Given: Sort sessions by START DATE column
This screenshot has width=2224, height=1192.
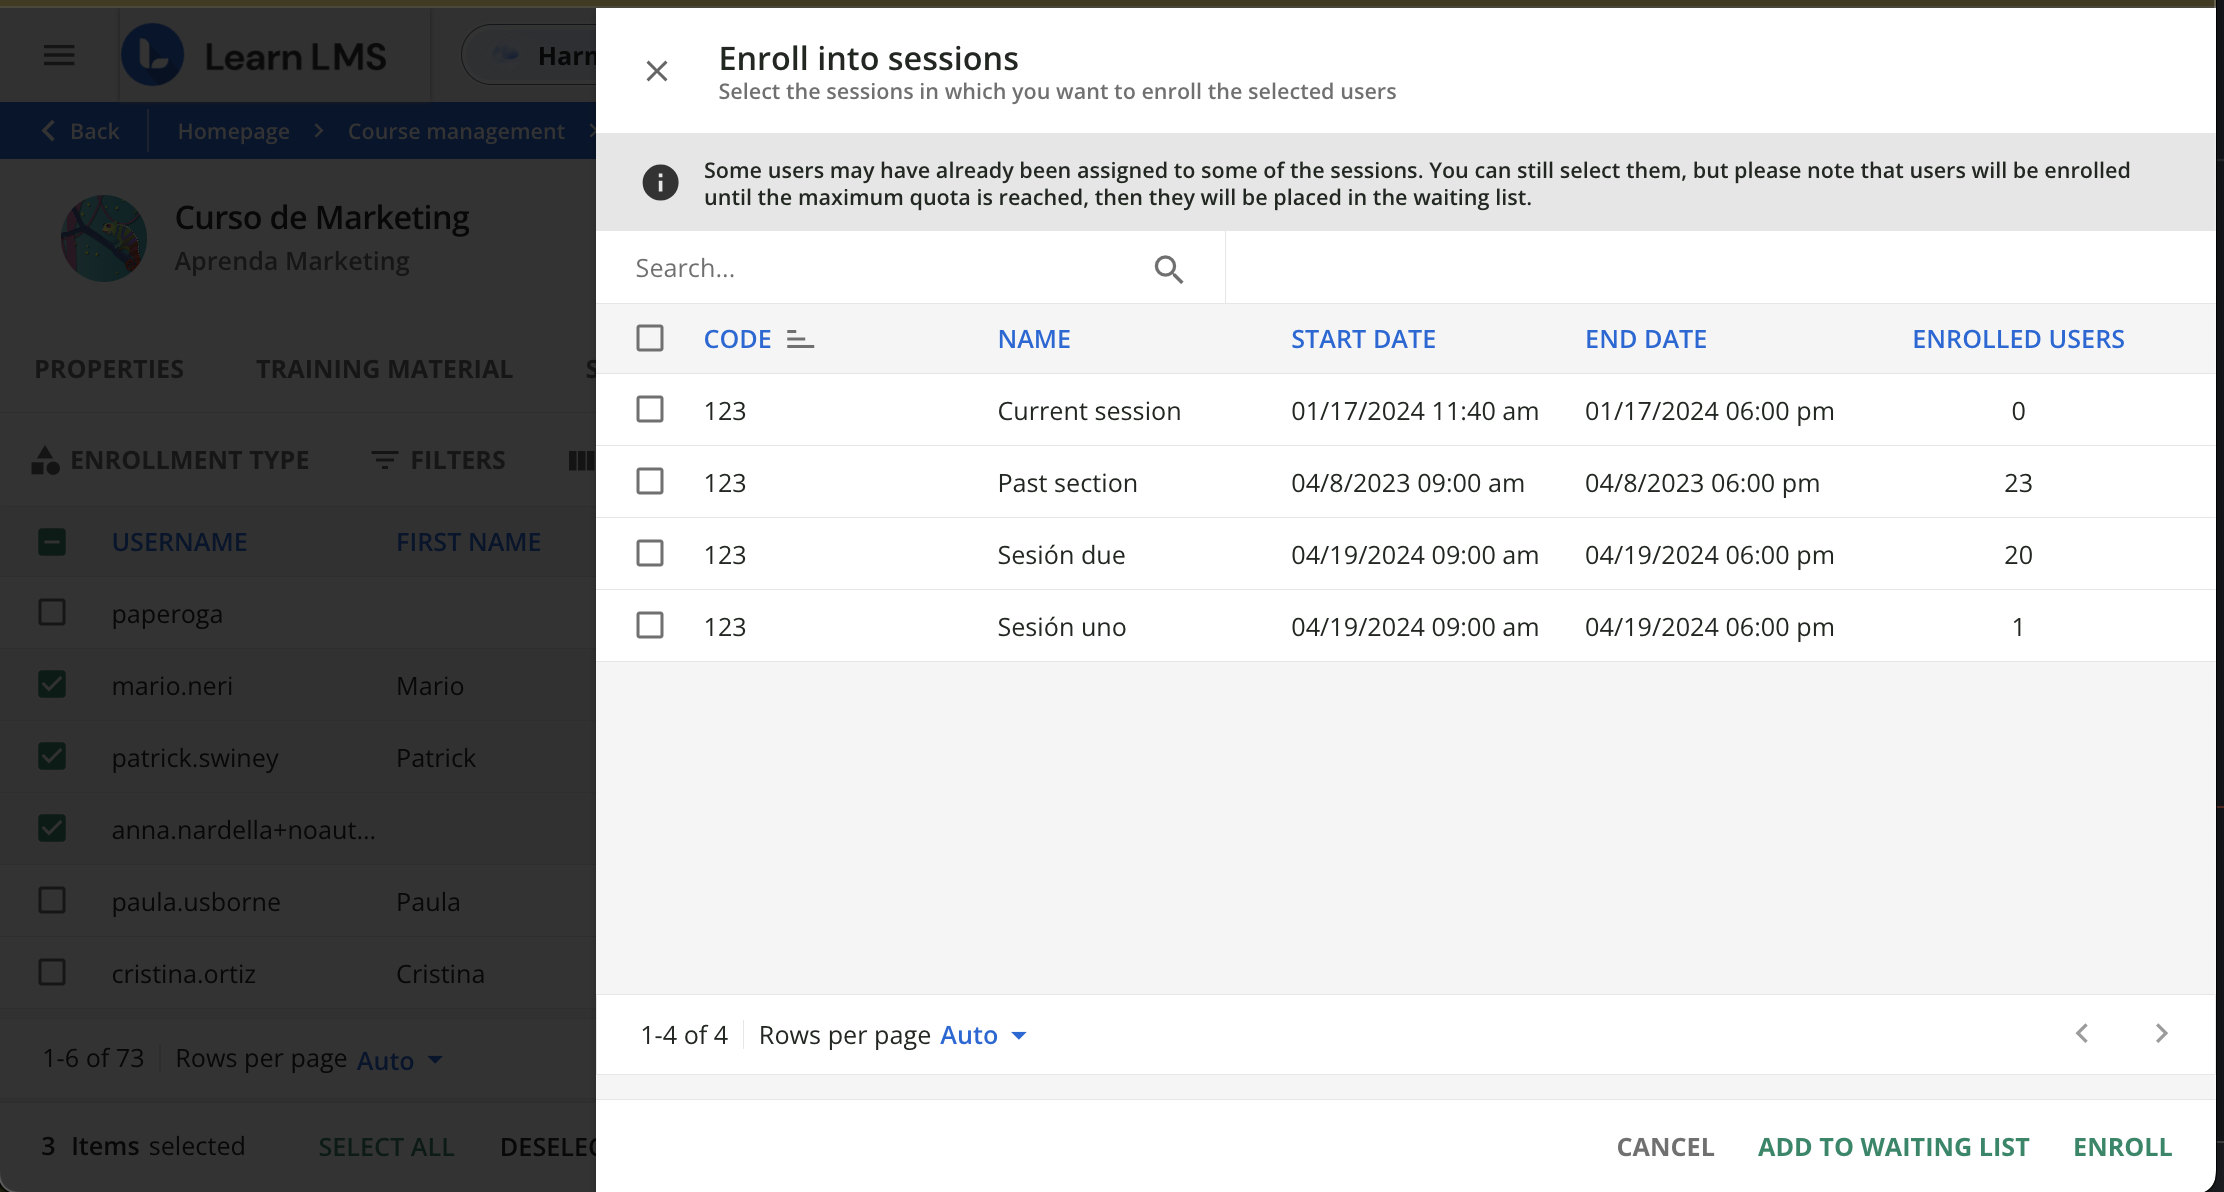Looking at the screenshot, I should [x=1362, y=340].
